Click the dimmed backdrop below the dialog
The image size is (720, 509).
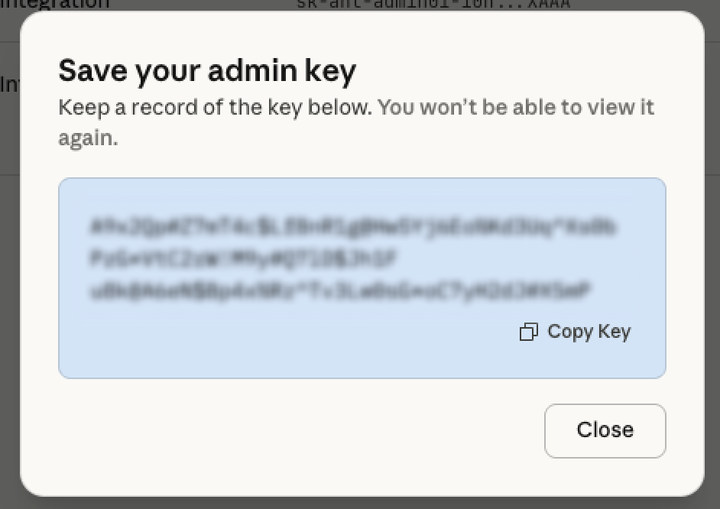click(360, 503)
